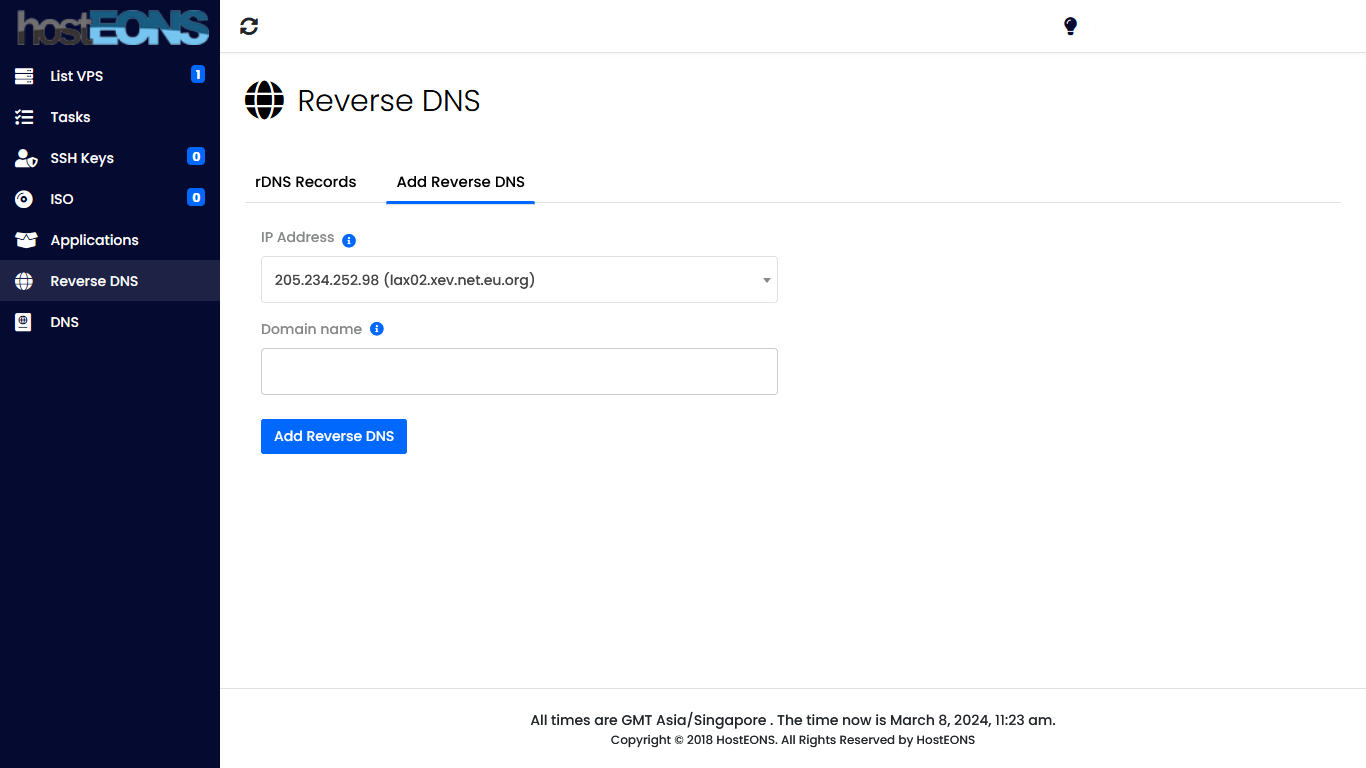
Task: Focus the Domain name input field
Action: 519,371
